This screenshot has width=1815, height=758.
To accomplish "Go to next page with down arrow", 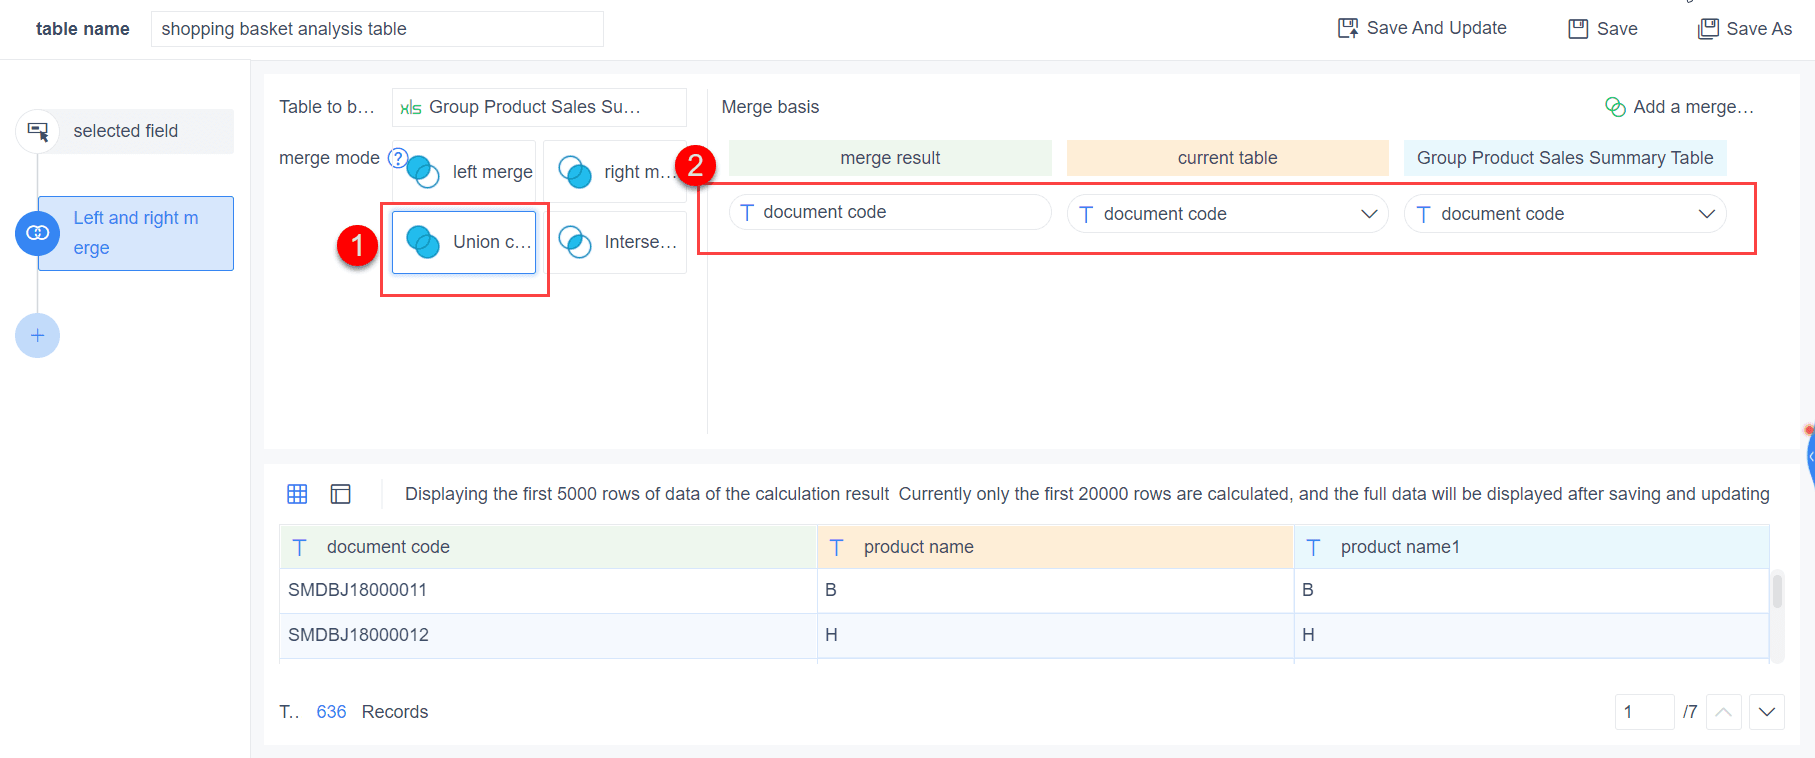I will [1767, 712].
